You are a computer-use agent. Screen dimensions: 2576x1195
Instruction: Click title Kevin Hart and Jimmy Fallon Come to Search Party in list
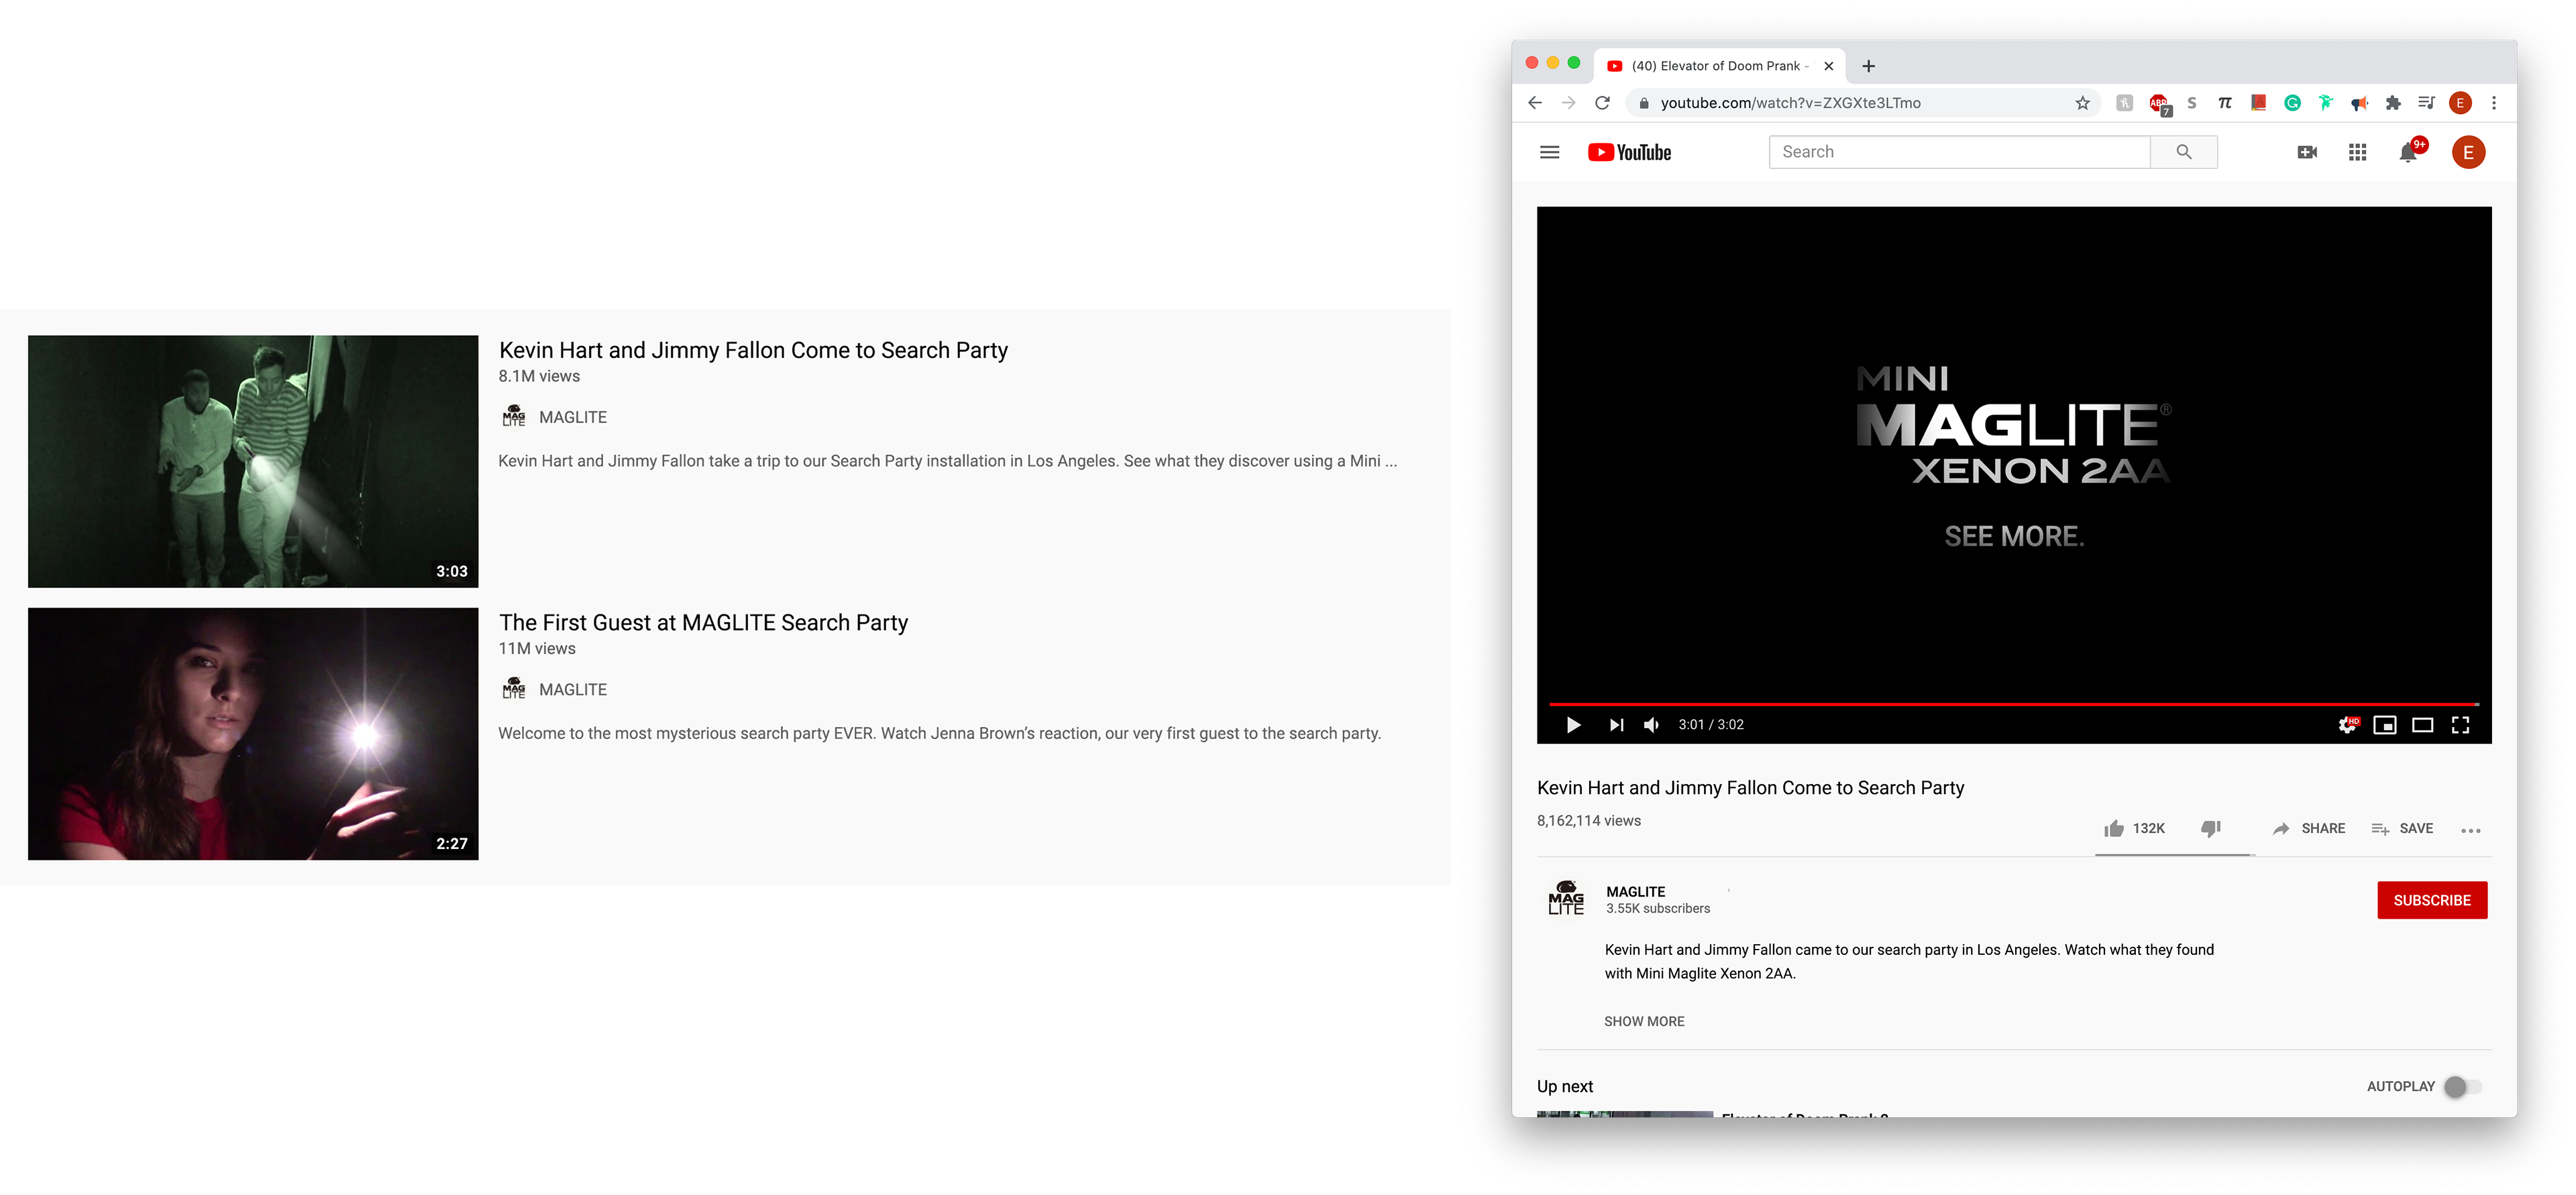pos(753,351)
